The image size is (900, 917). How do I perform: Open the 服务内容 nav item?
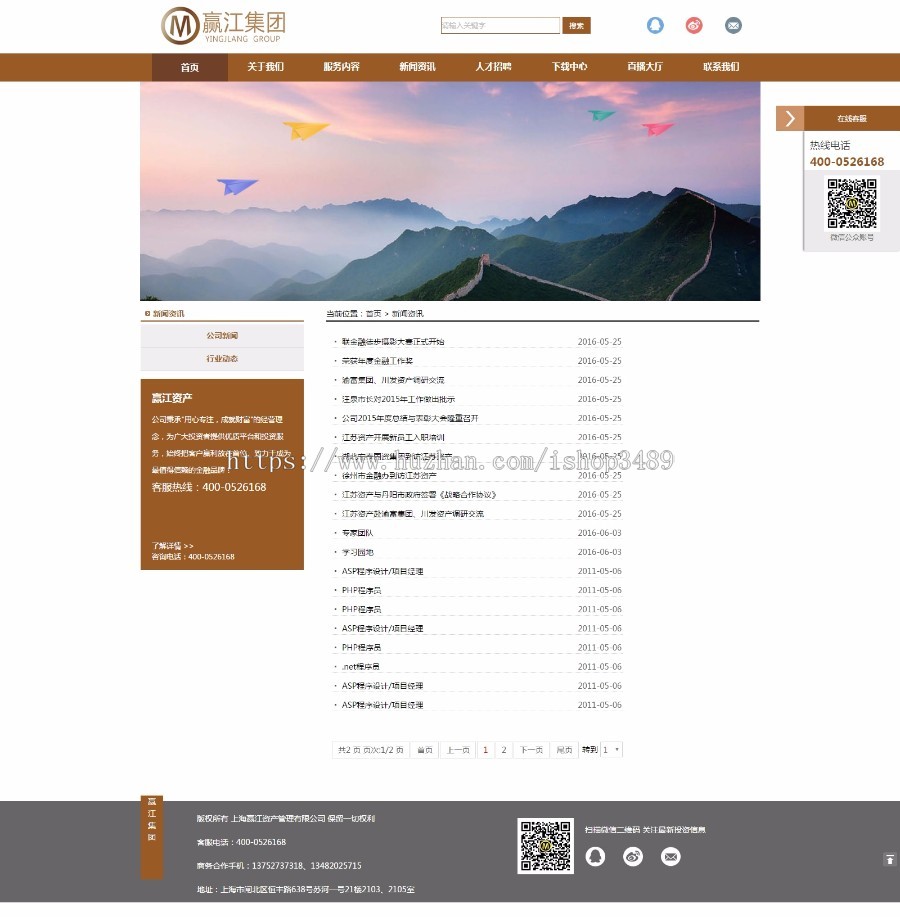pos(342,67)
